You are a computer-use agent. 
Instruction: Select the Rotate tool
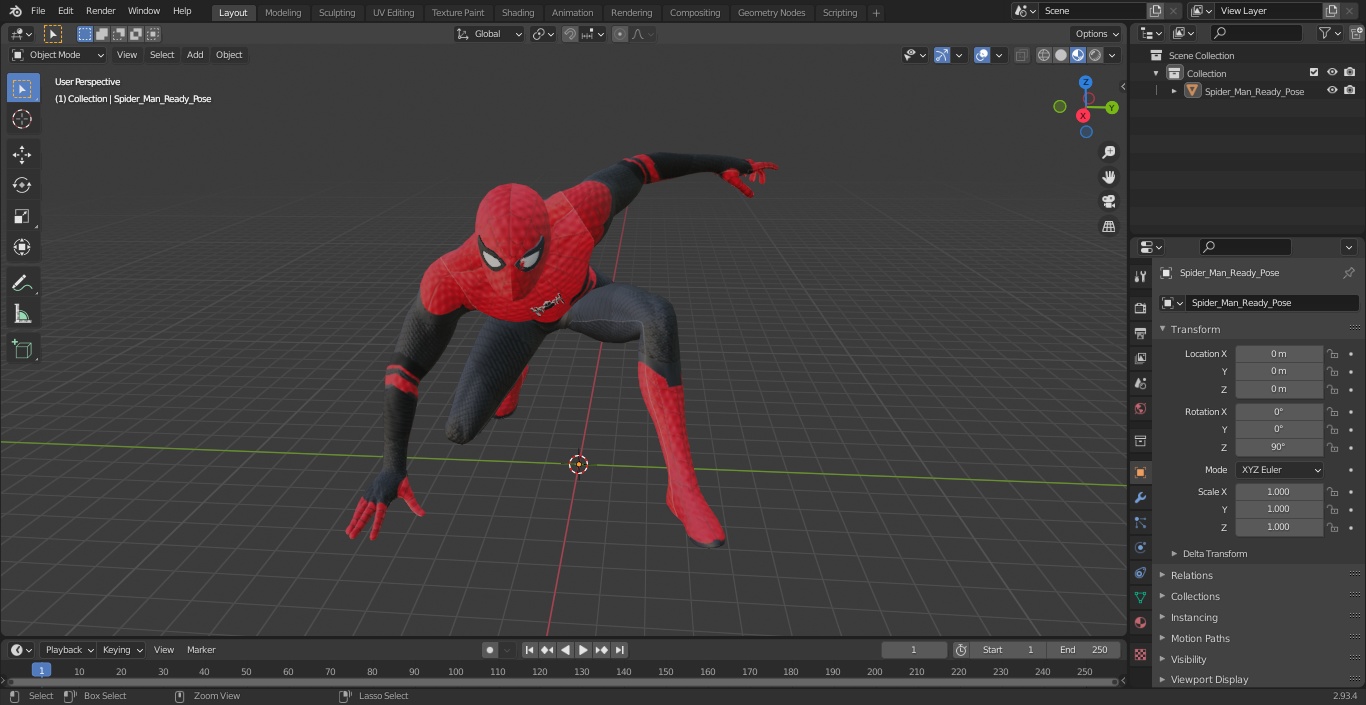pyautogui.click(x=22, y=185)
